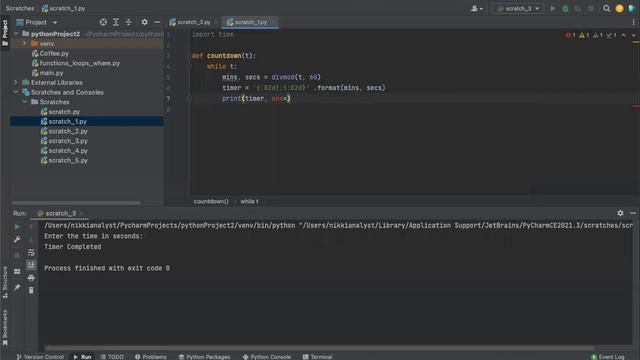Collapse all in the Project panel

(x=129, y=22)
